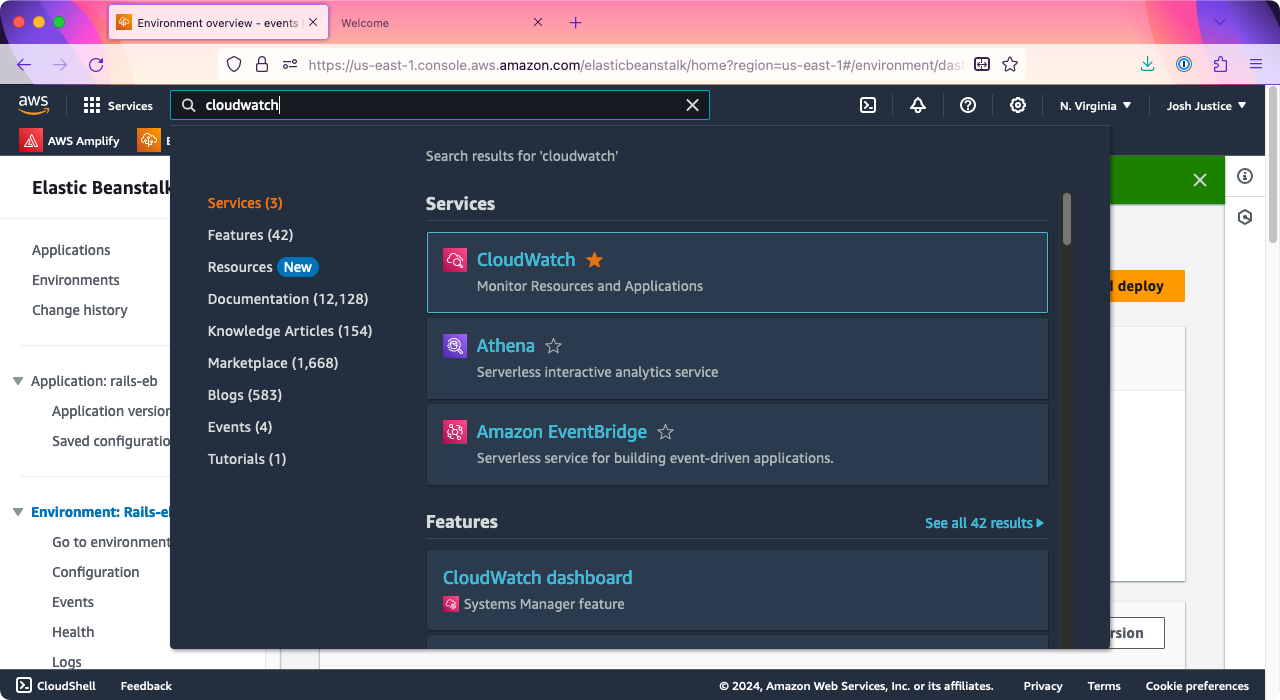Open the AWS logo home link
1280x700 pixels.
(x=33, y=104)
